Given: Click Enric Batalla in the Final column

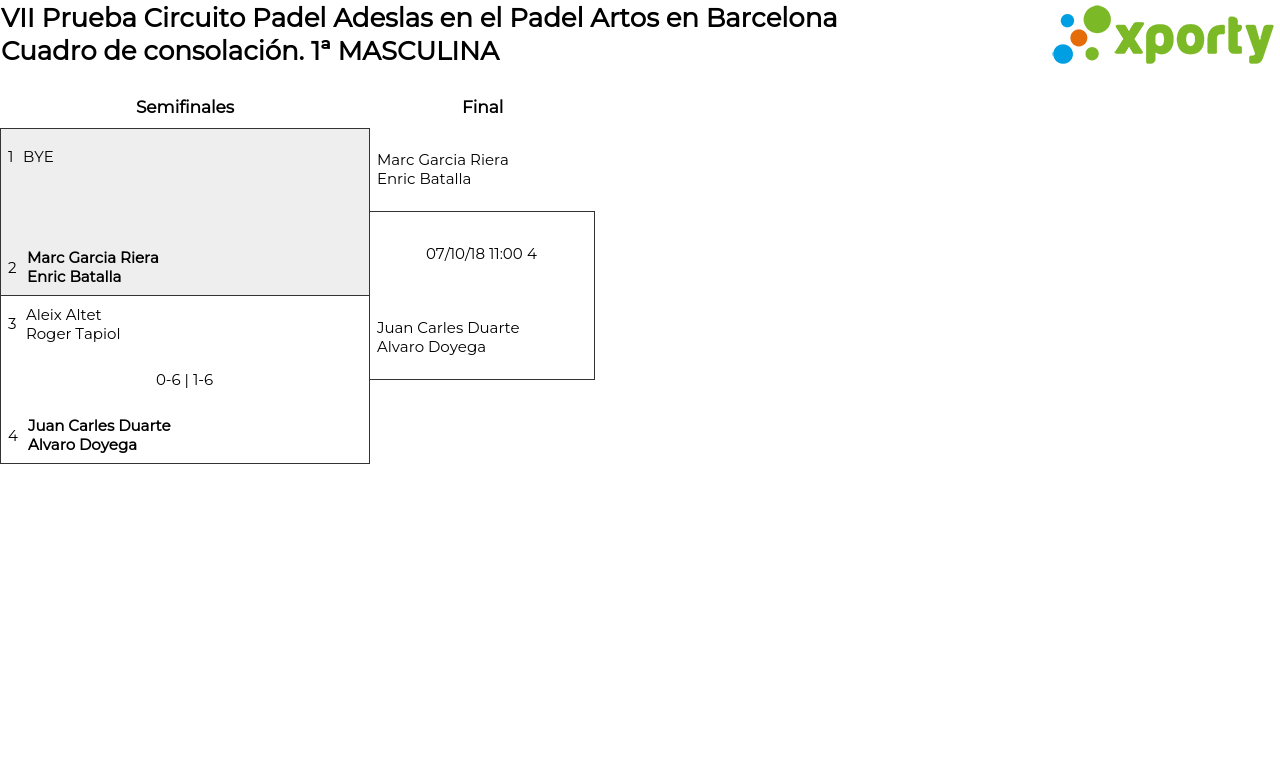Looking at the screenshot, I should pyautogui.click(x=424, y=179).
